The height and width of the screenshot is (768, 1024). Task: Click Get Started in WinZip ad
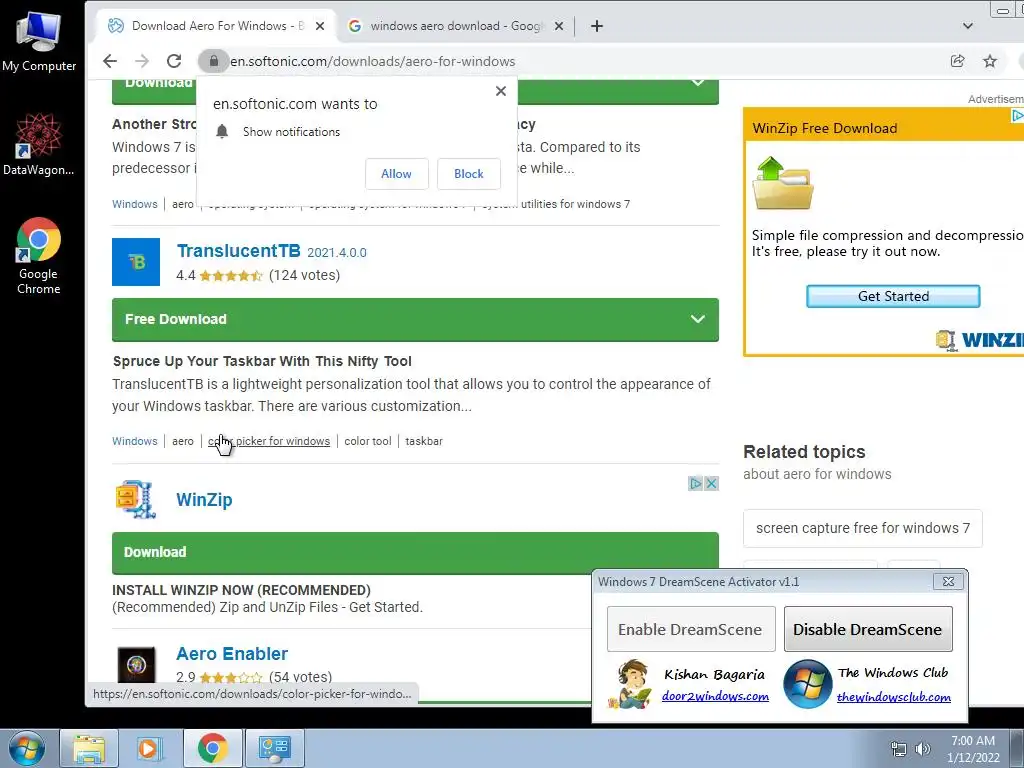click(x=893, y=296)
